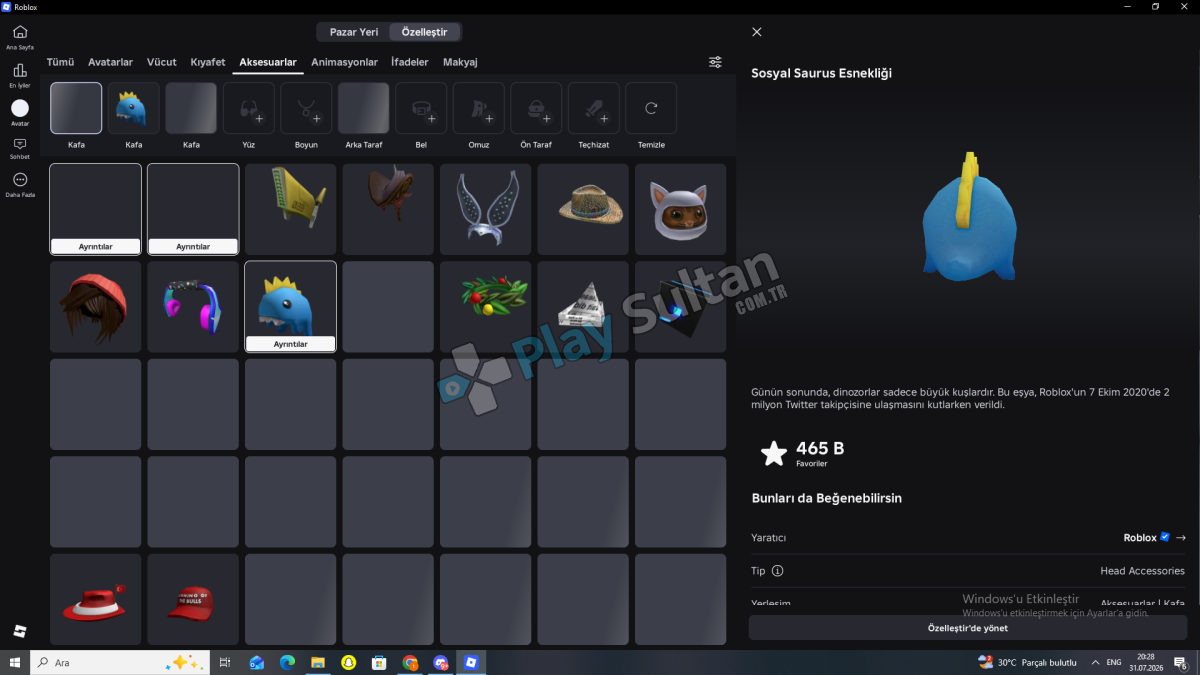This screenshot has height=675, width=1200.
Task: Switch to Özelleştir
Action: point(425,32)
